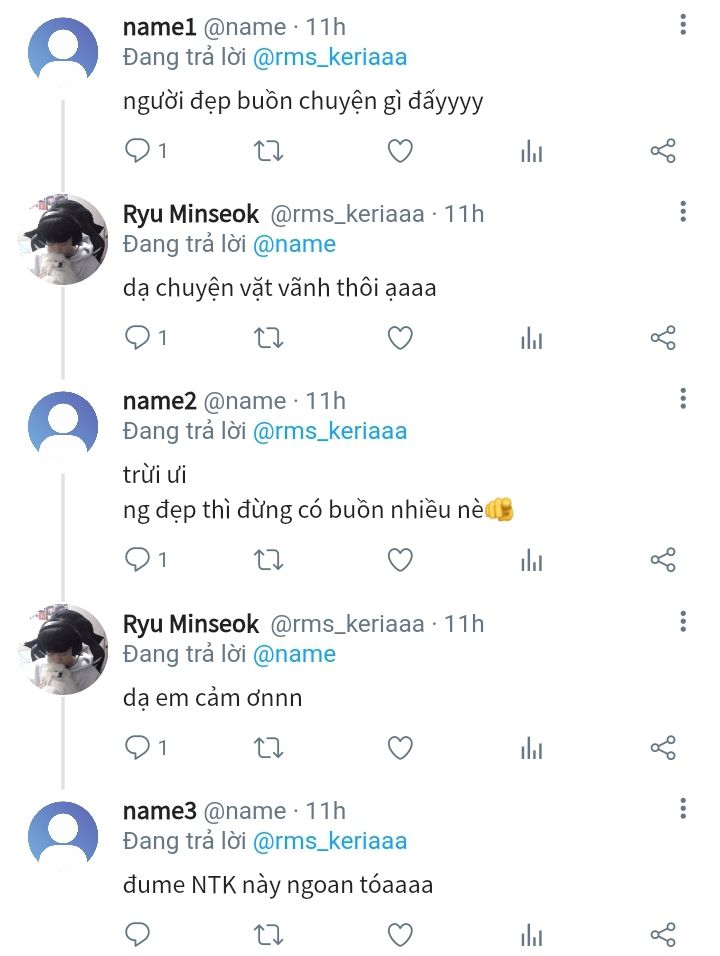720x956 pixels.
Task: Open three-dot menu on 'dạ em cảm ơnnn' tweet
Action: pos(682,622)
